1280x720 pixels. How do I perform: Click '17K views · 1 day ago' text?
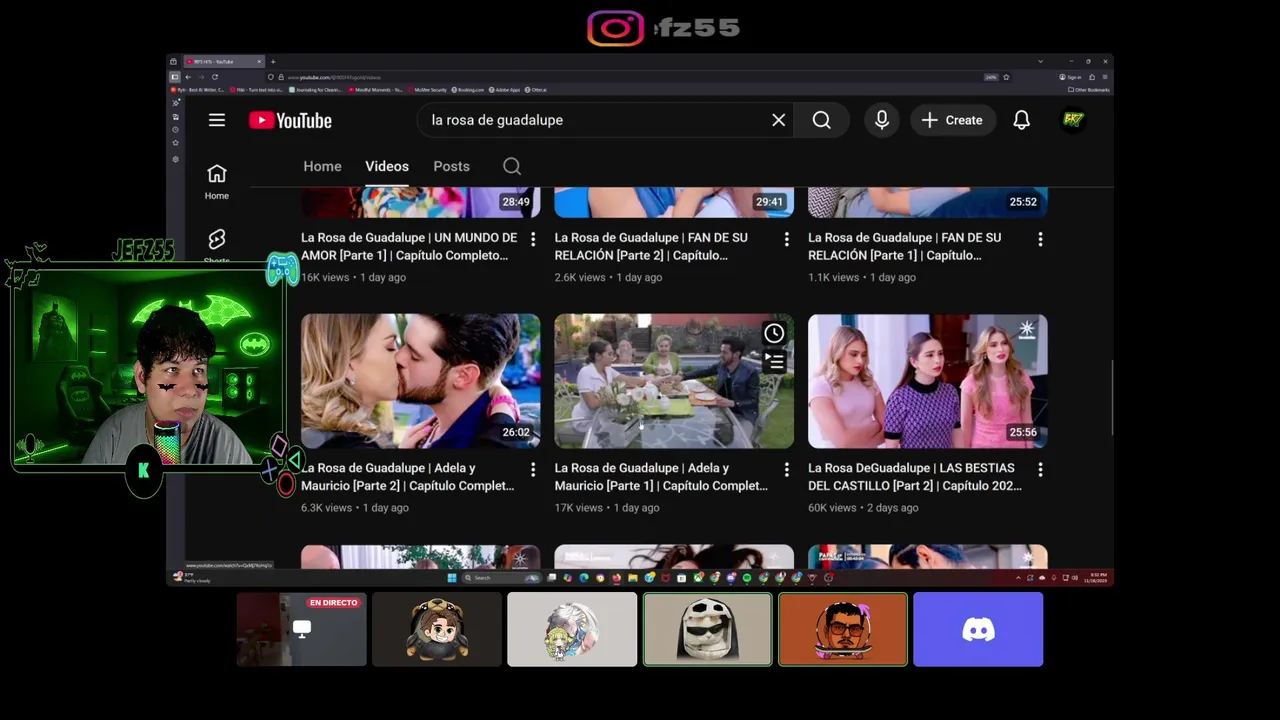click(x=607, y=508)
